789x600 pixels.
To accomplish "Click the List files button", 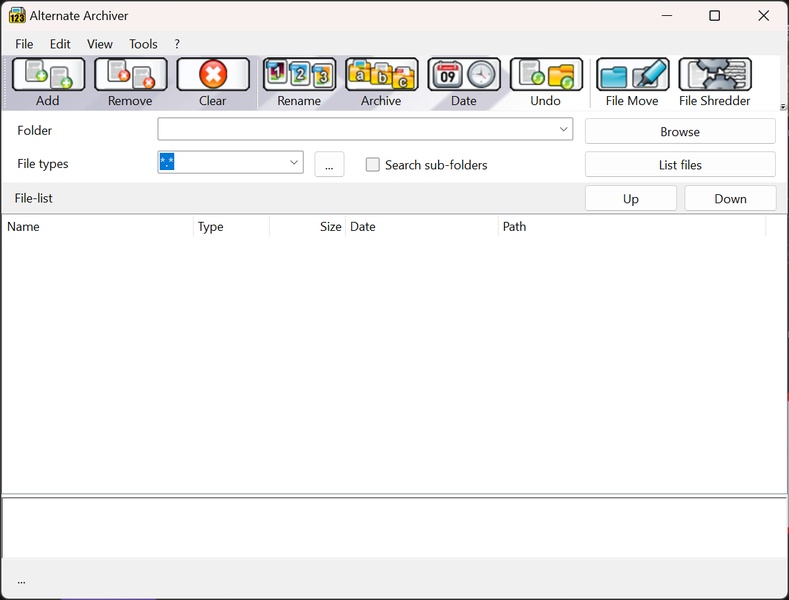I will (x=680, y=165).
